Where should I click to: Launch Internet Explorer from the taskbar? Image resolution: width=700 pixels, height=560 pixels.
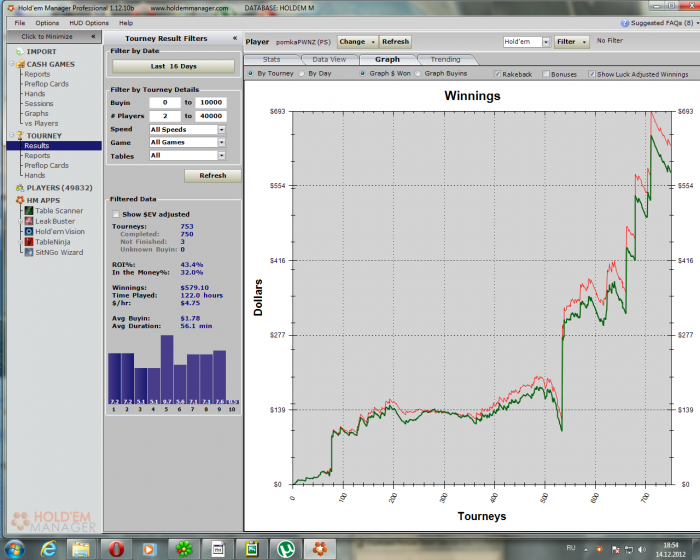pyautogui.click(x=49, y=549)
